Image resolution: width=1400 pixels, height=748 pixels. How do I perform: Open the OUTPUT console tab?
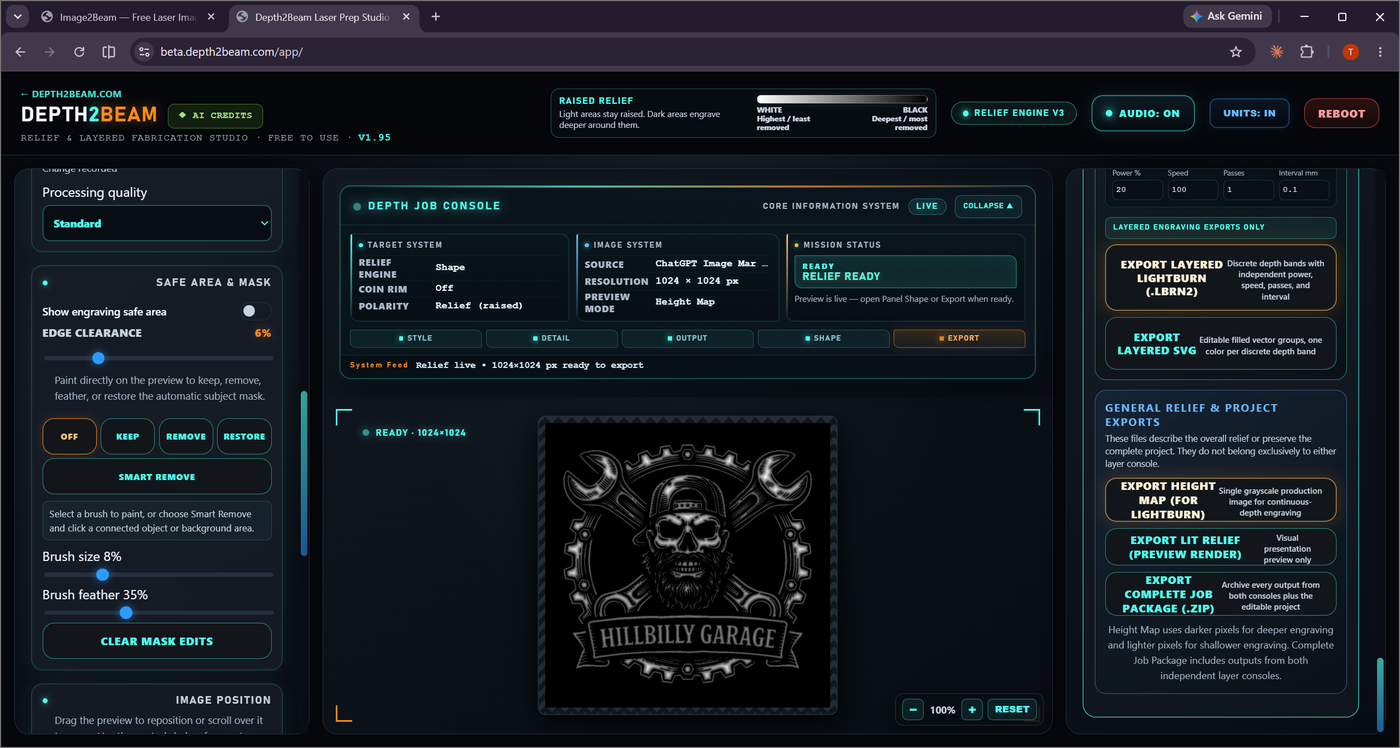pos(688,338)
